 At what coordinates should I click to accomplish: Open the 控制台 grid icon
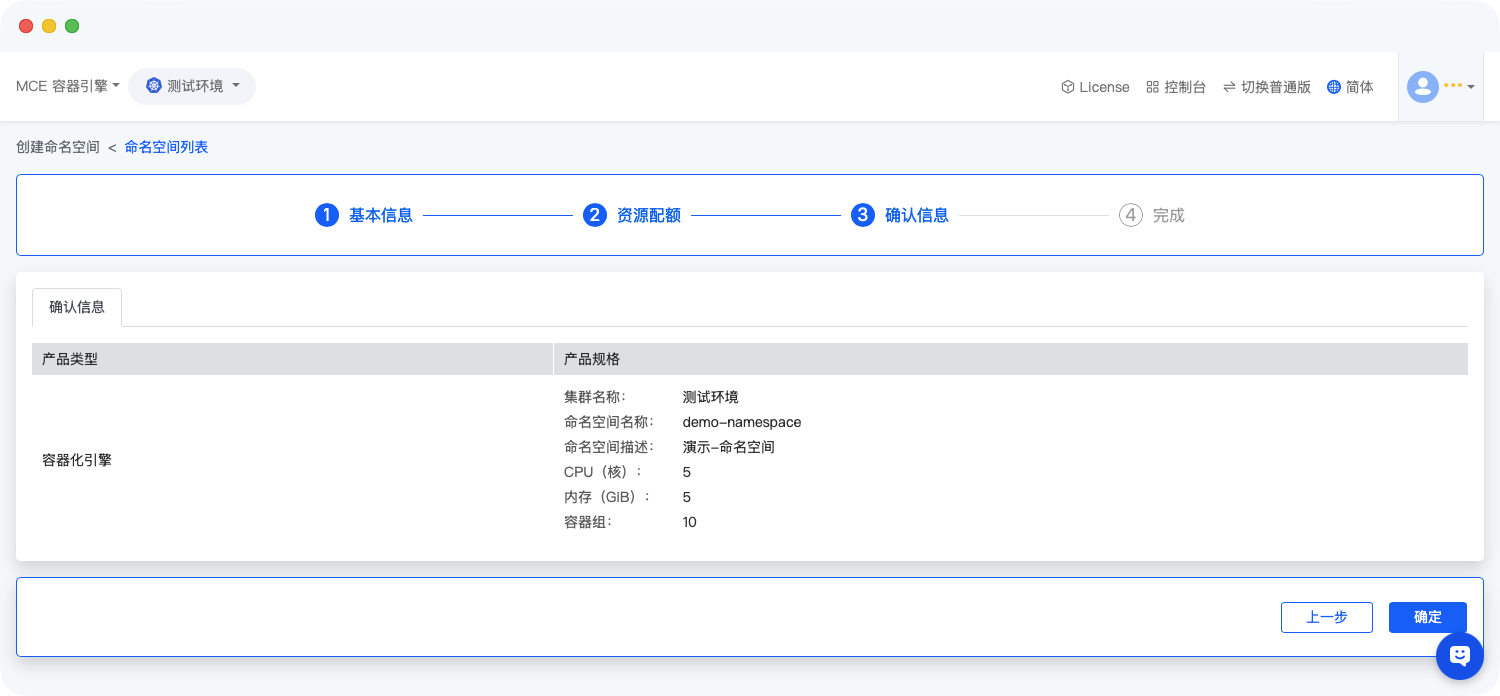1152,87
